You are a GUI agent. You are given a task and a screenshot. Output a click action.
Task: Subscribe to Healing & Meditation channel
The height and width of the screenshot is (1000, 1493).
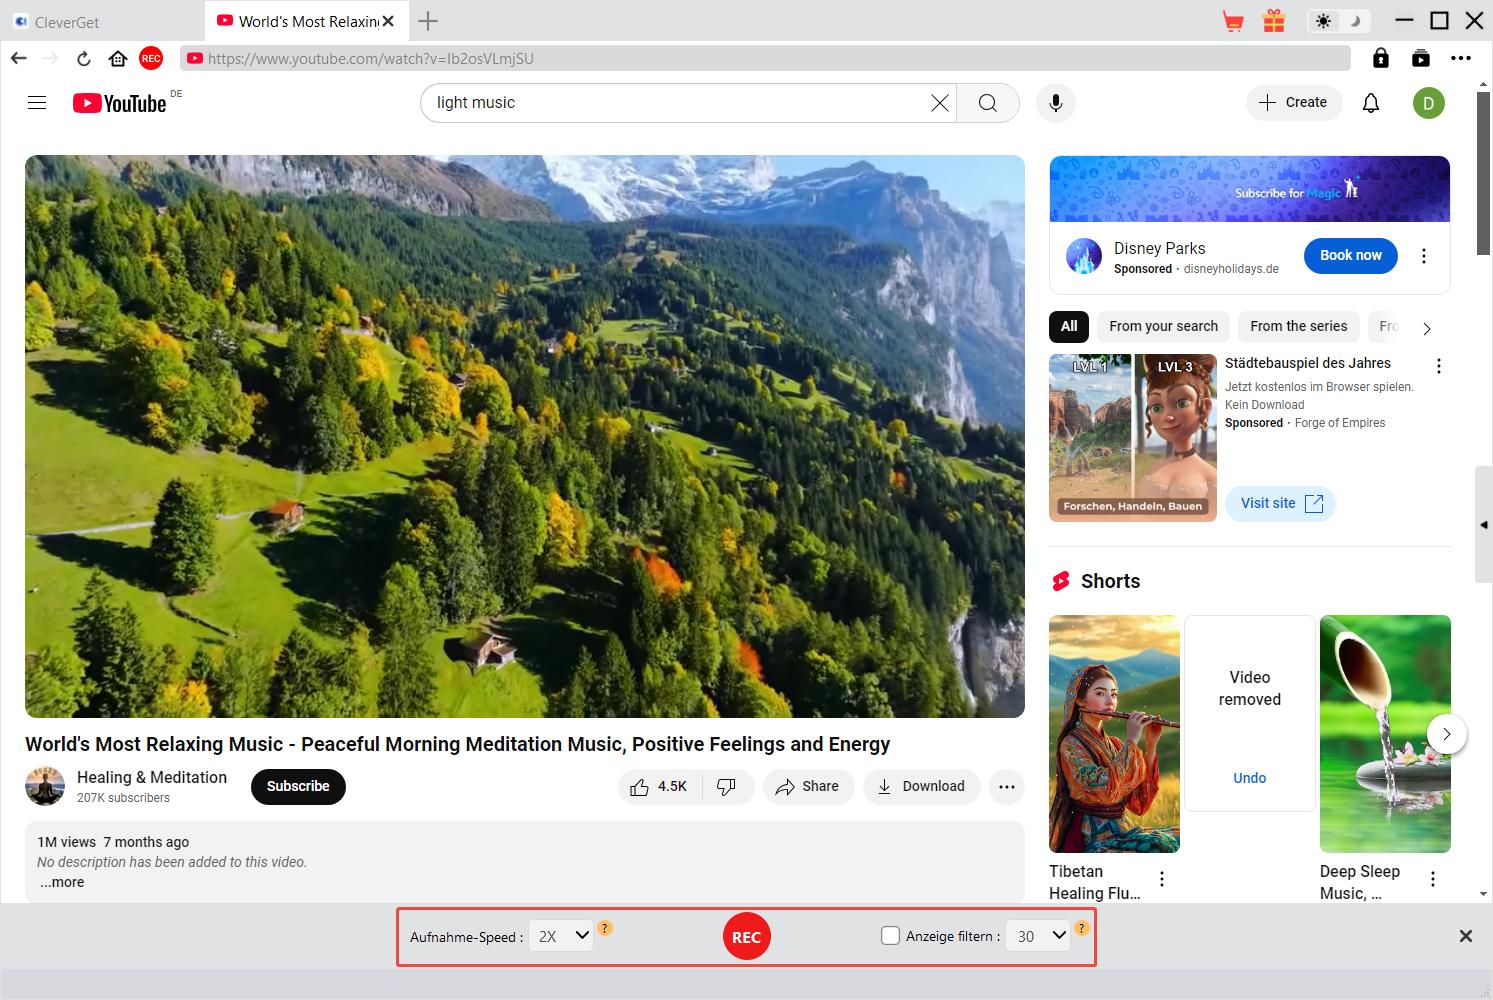click(x=298, y=787)
